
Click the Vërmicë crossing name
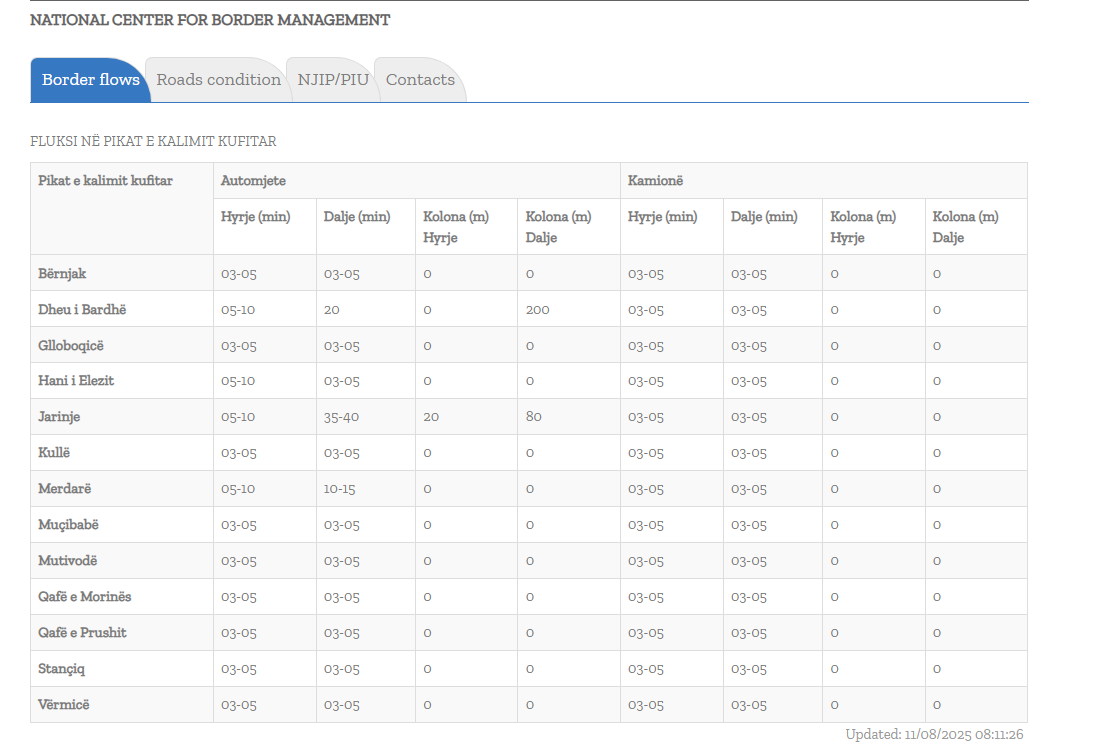pyautogui.click(x=63, y=705)
